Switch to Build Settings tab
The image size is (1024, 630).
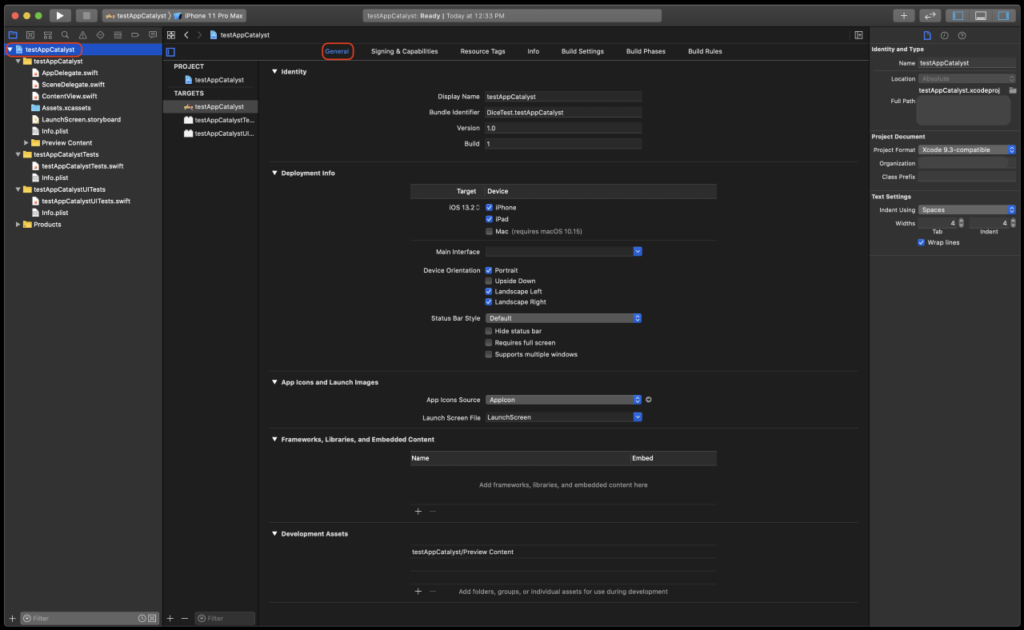coord(583,52)
